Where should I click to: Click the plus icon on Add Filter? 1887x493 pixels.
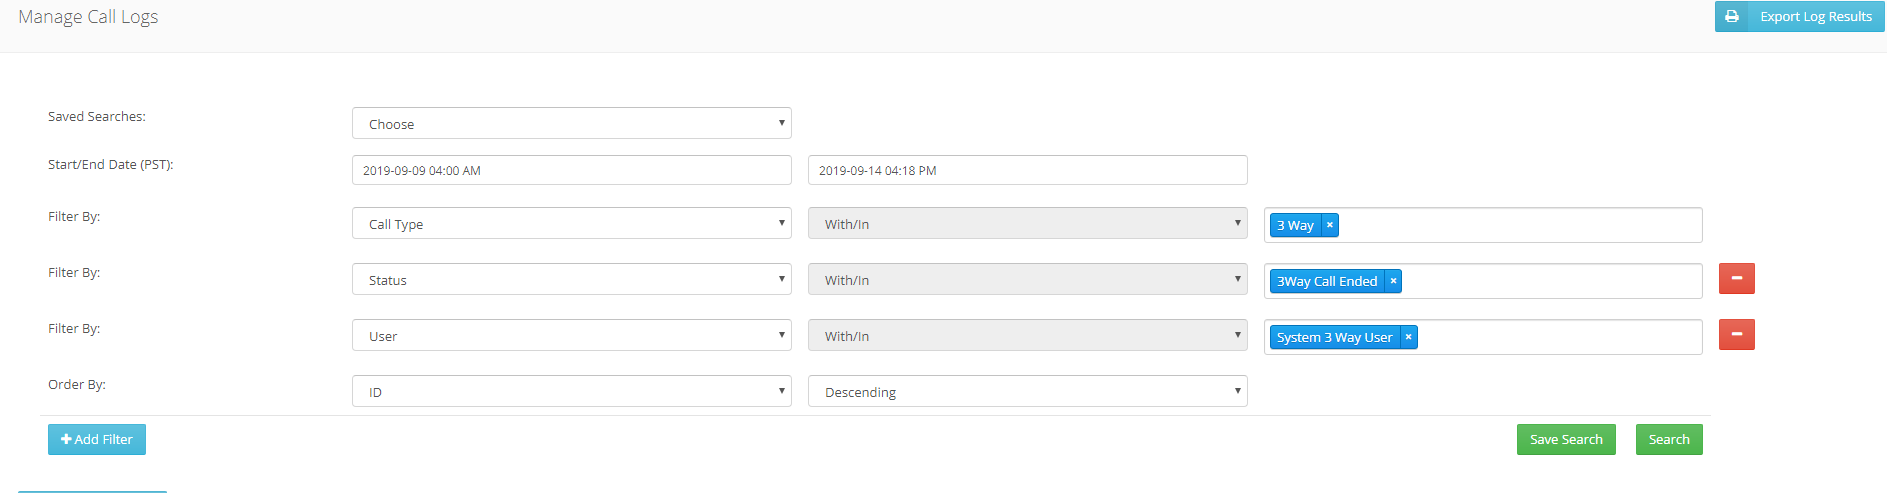[66, 439]
